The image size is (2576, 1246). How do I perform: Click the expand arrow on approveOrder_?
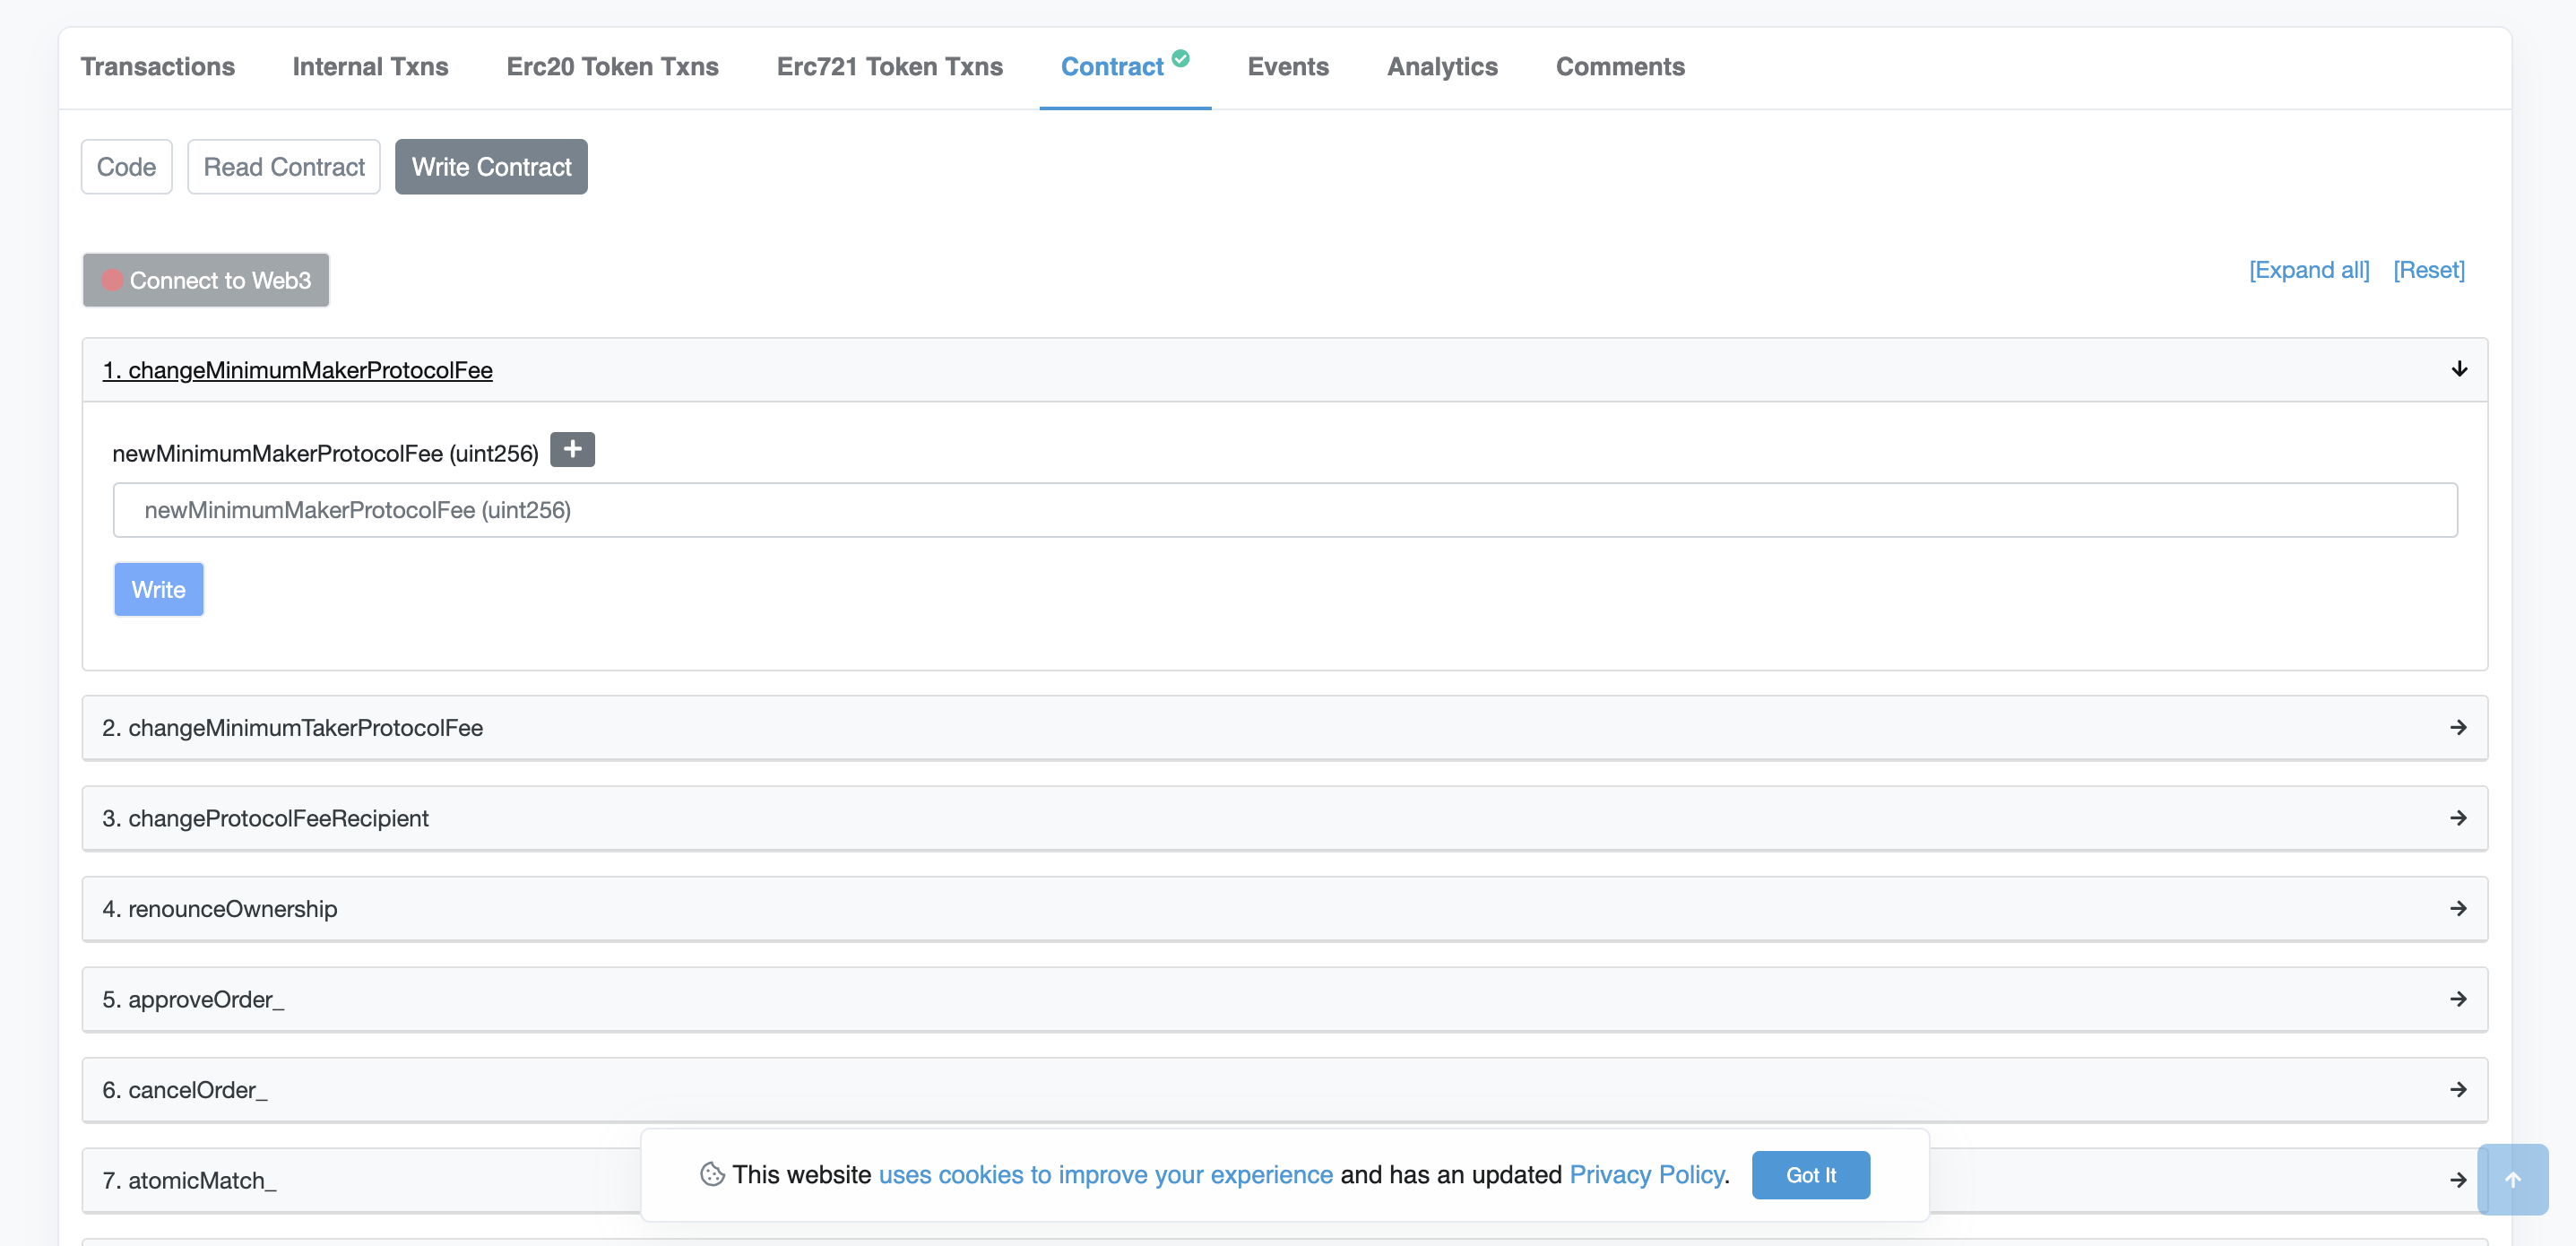point(2459,999)
